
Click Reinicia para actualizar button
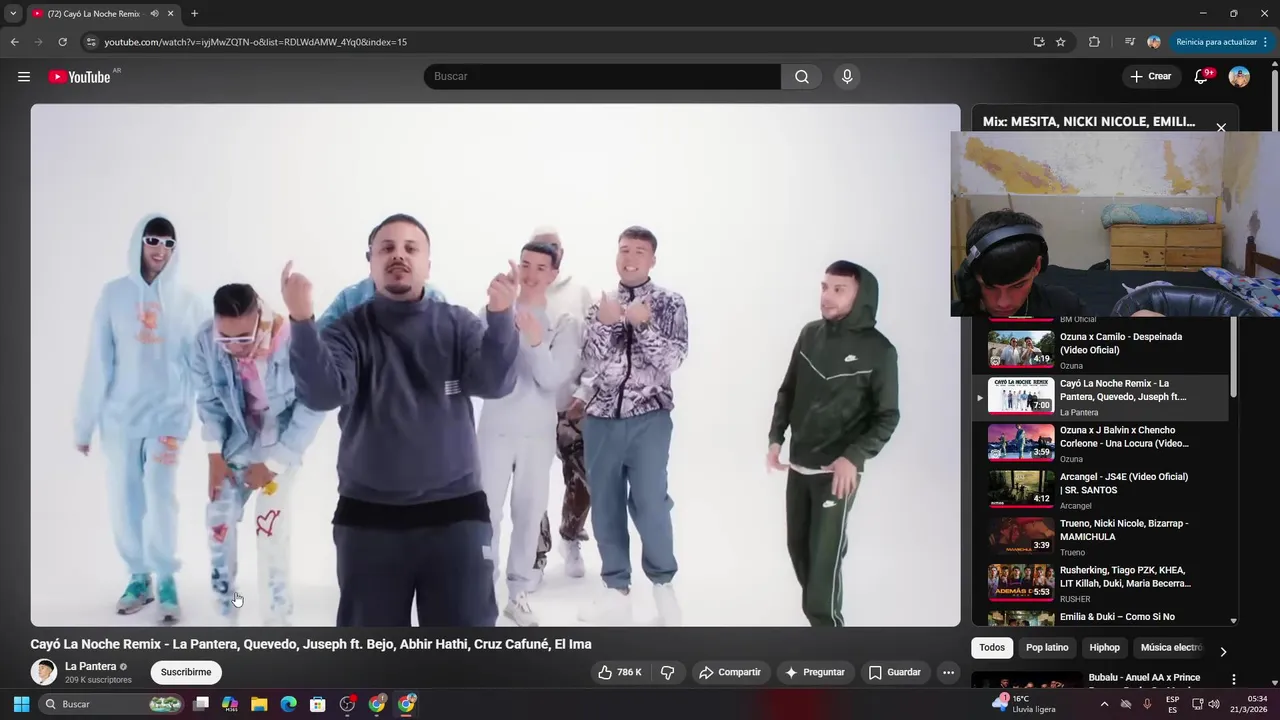pos(1216,42)
